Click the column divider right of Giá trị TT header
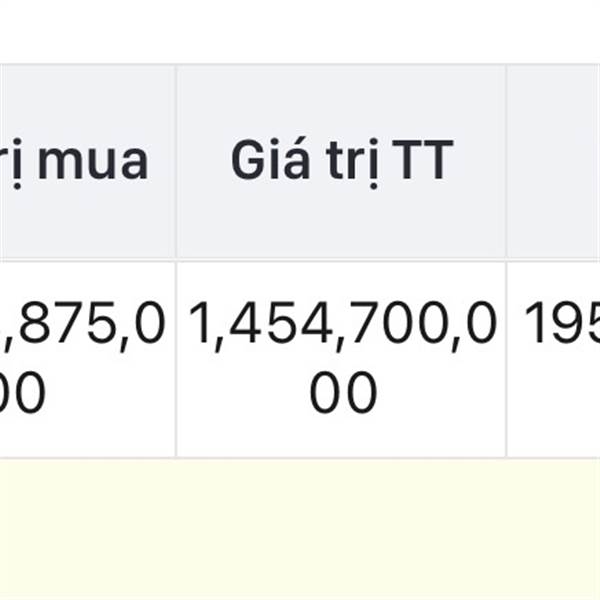 [507, 161]
